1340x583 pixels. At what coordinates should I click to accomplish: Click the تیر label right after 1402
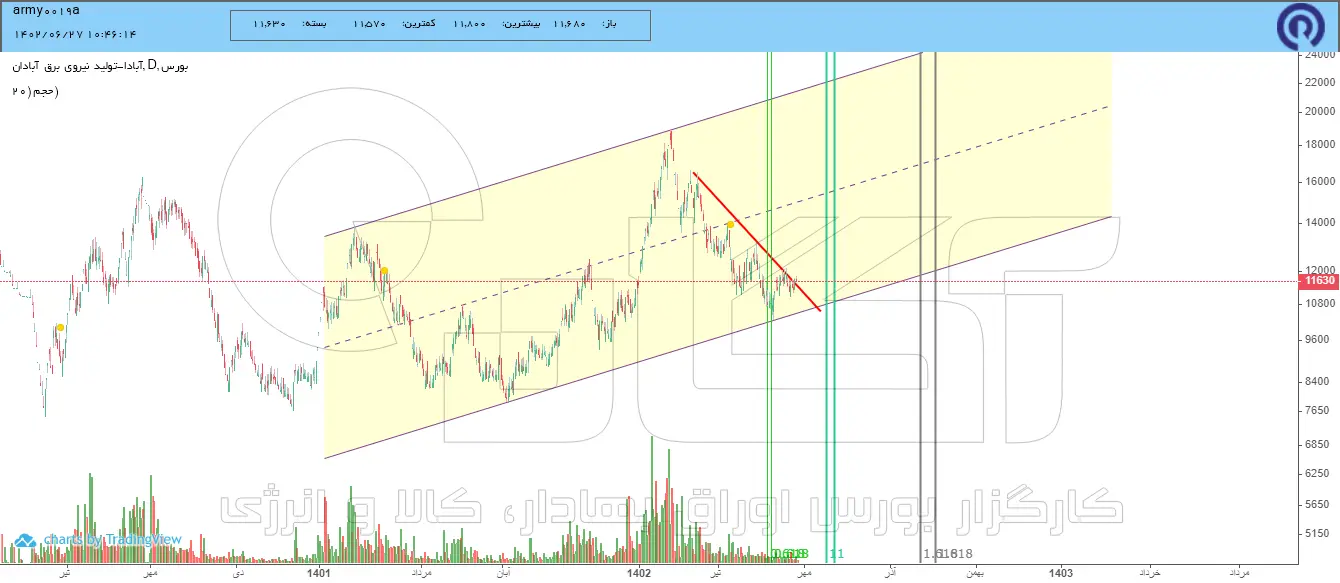tap(716, 573)
